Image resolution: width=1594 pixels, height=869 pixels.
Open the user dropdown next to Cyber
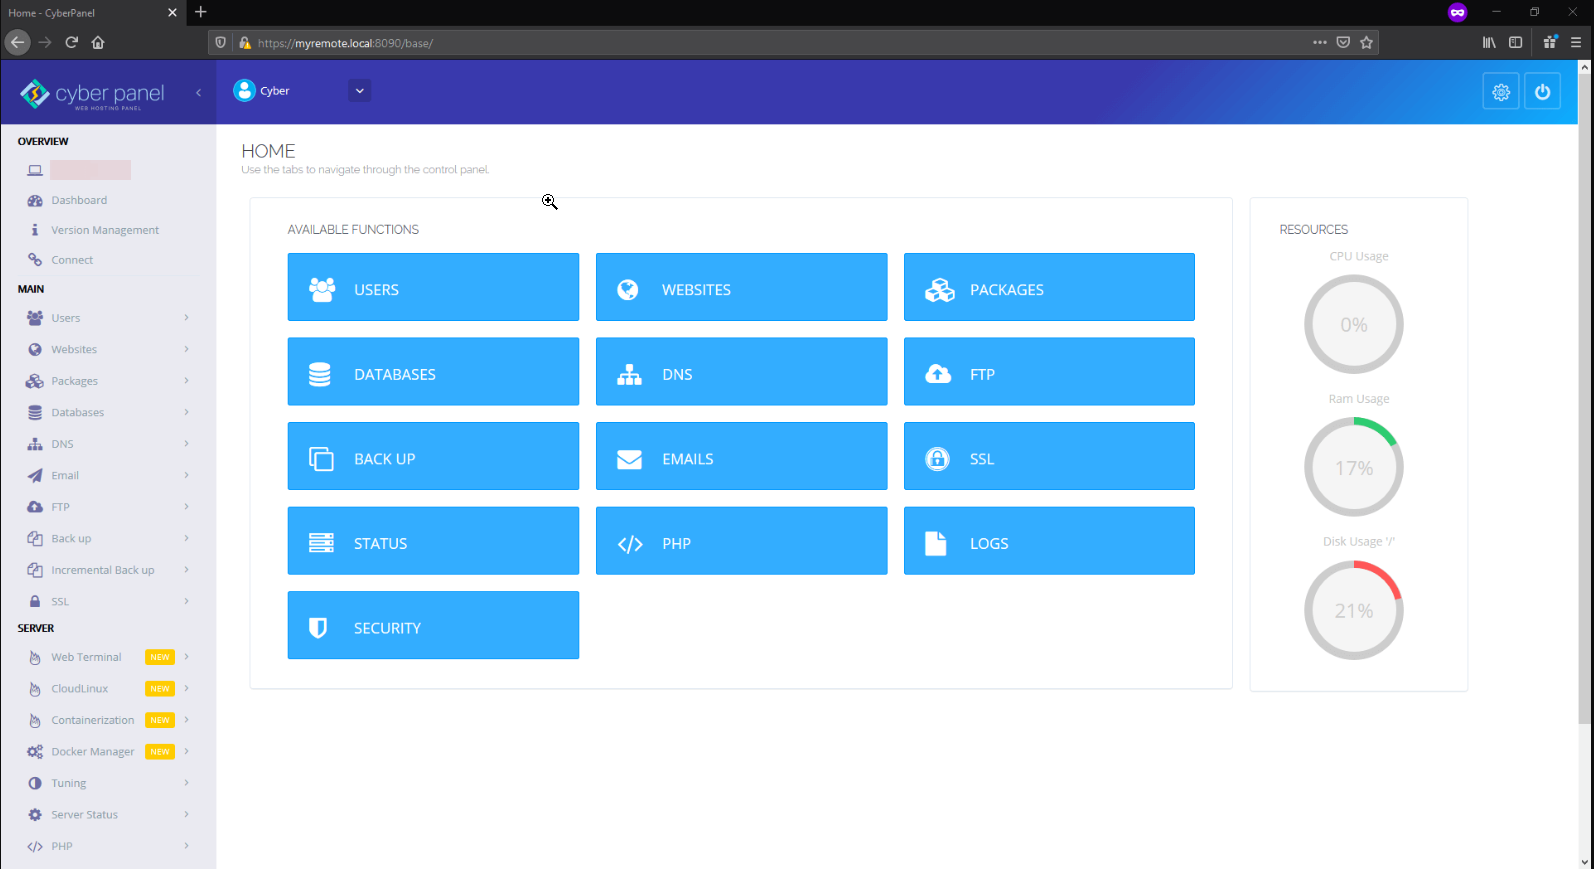pos(360,91)
